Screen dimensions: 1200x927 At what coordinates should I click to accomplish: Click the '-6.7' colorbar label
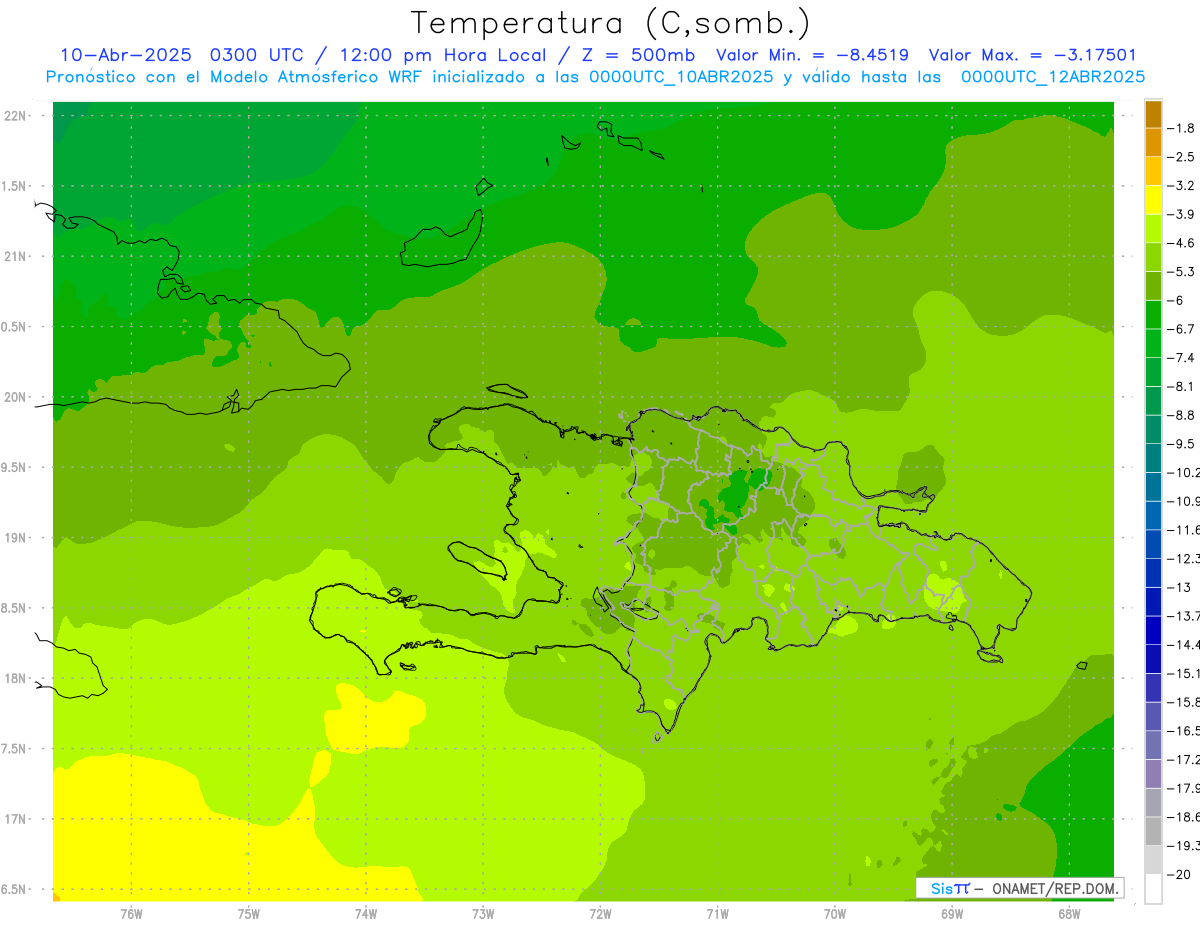coord(1181,329)
